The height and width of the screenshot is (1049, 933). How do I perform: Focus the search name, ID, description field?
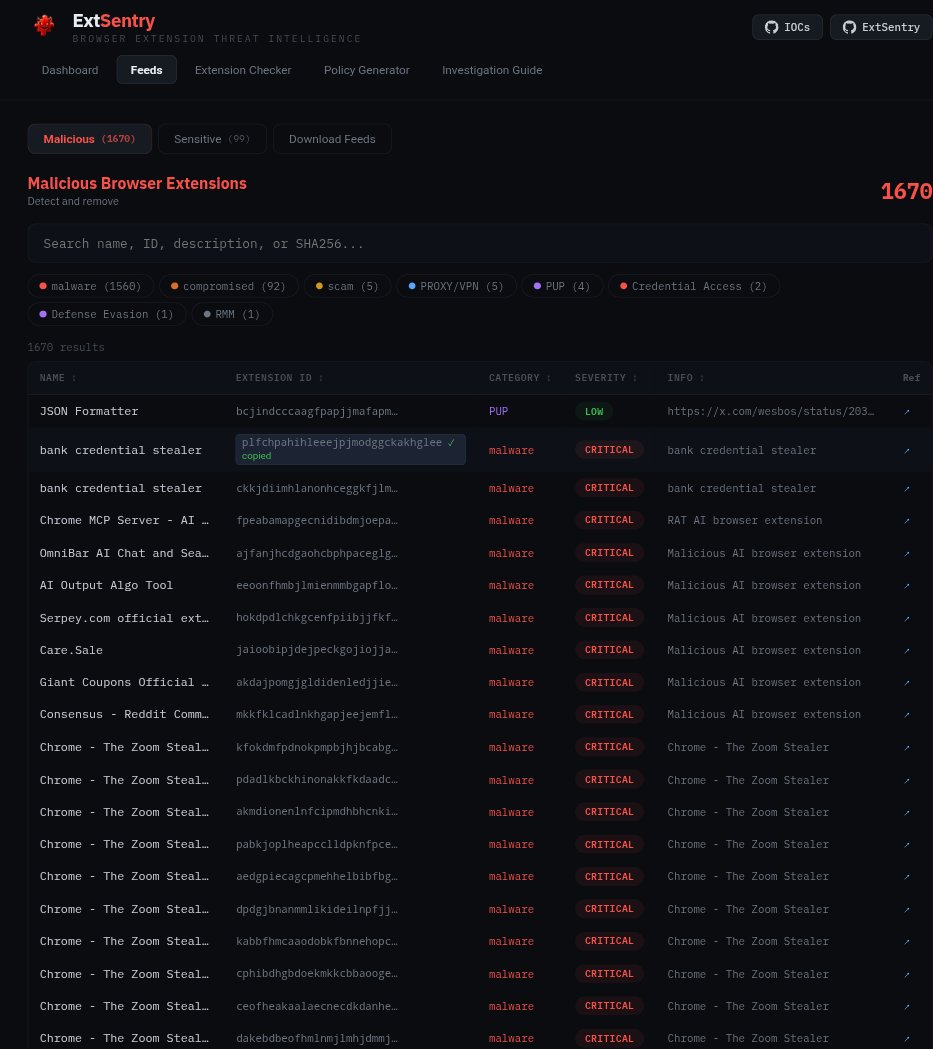pyautogui.click(x=480, y=244)
